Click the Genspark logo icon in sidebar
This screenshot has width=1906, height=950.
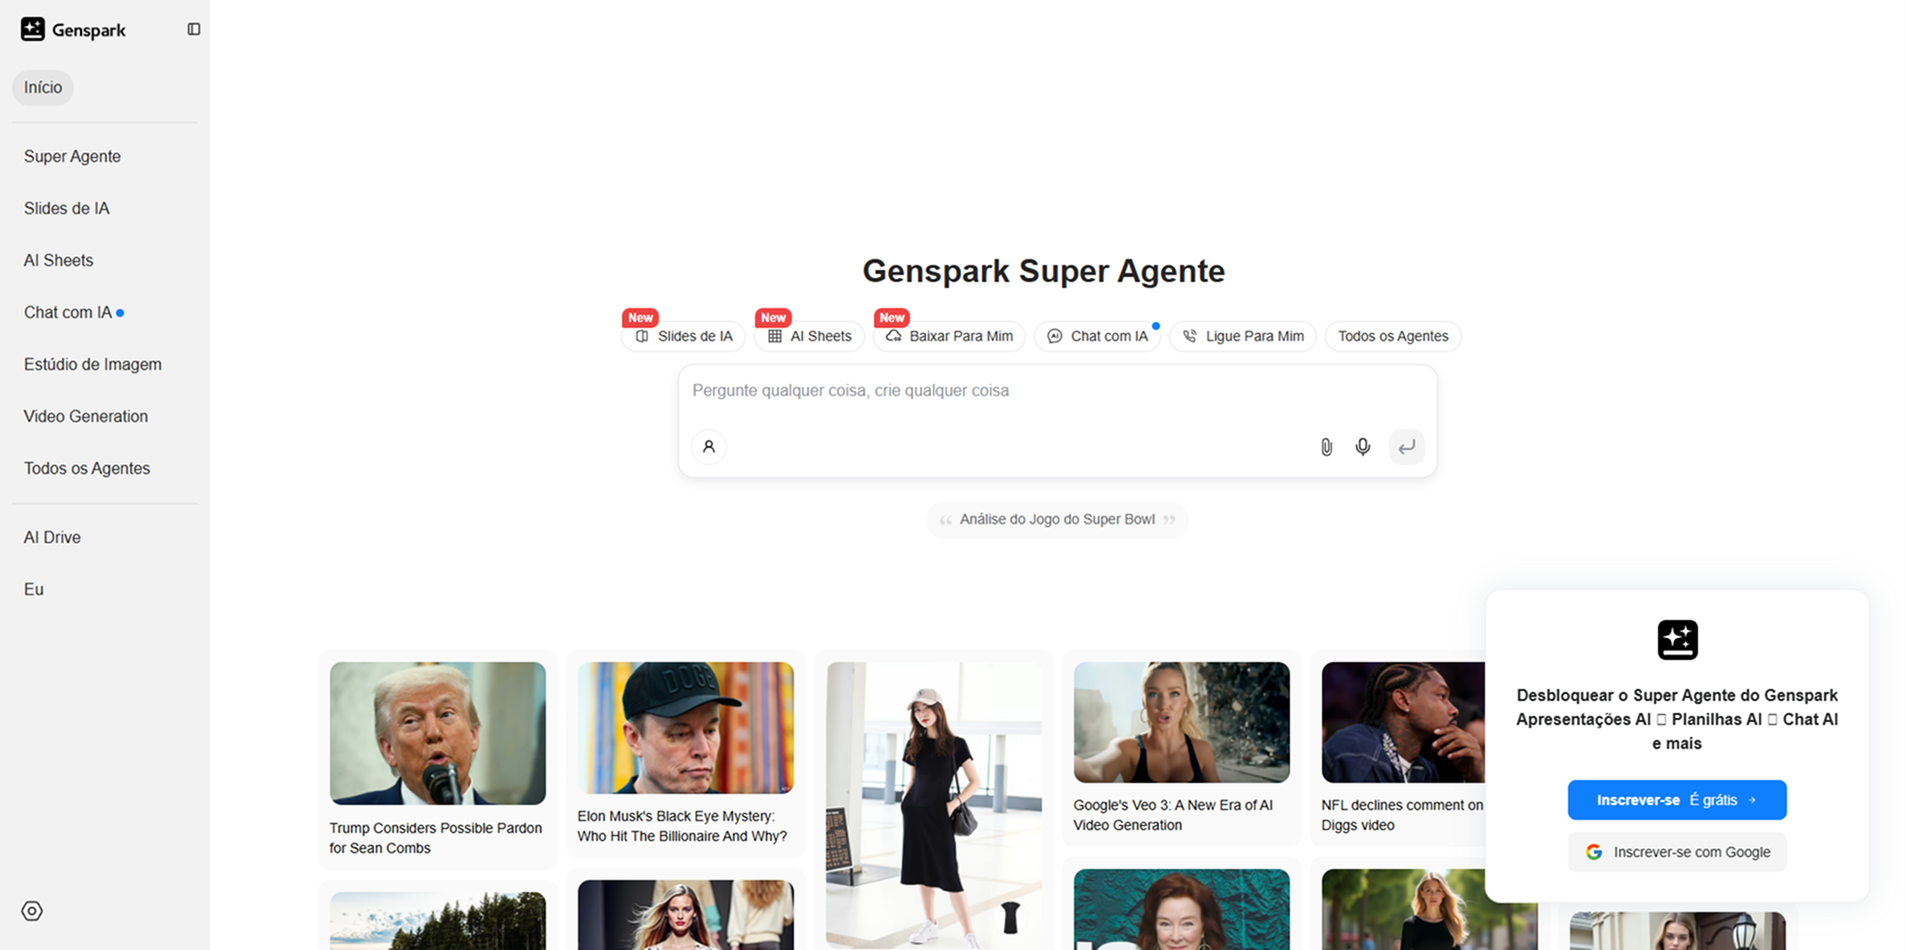pyautogui.click(x=33, y=29)
